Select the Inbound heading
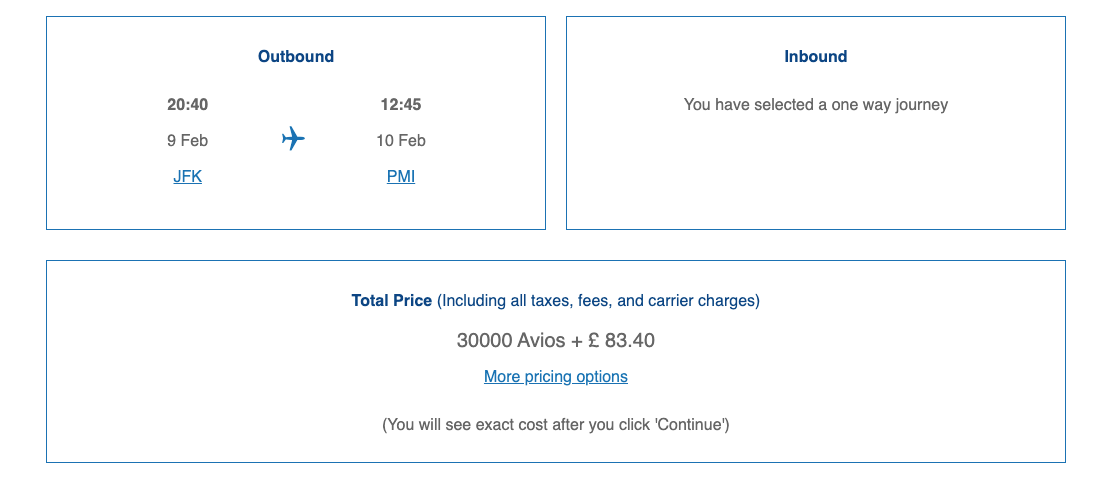The image size is (1096, 480). (816, 57)
